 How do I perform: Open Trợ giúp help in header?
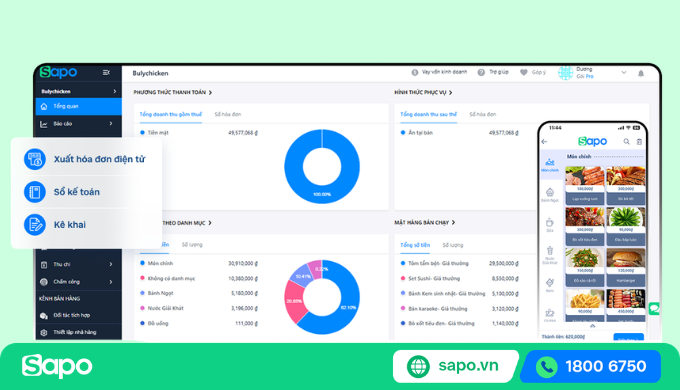coord(493,72)
